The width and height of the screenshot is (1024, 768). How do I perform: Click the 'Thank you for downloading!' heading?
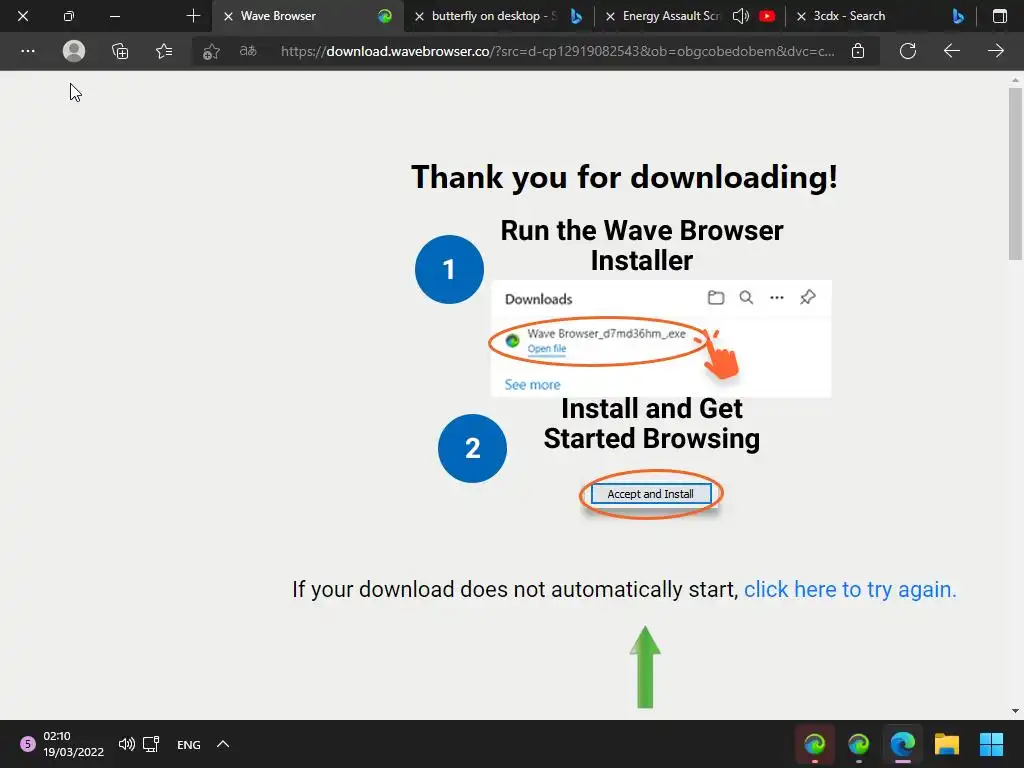(624, 177)
